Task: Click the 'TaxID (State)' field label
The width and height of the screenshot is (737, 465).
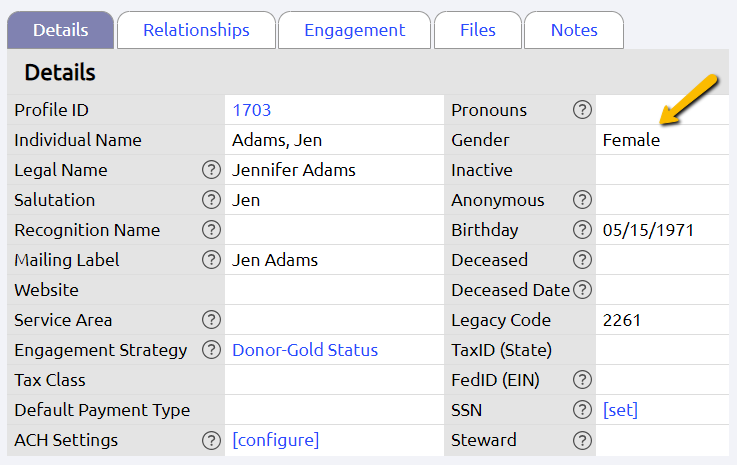Action: [502, 350]
